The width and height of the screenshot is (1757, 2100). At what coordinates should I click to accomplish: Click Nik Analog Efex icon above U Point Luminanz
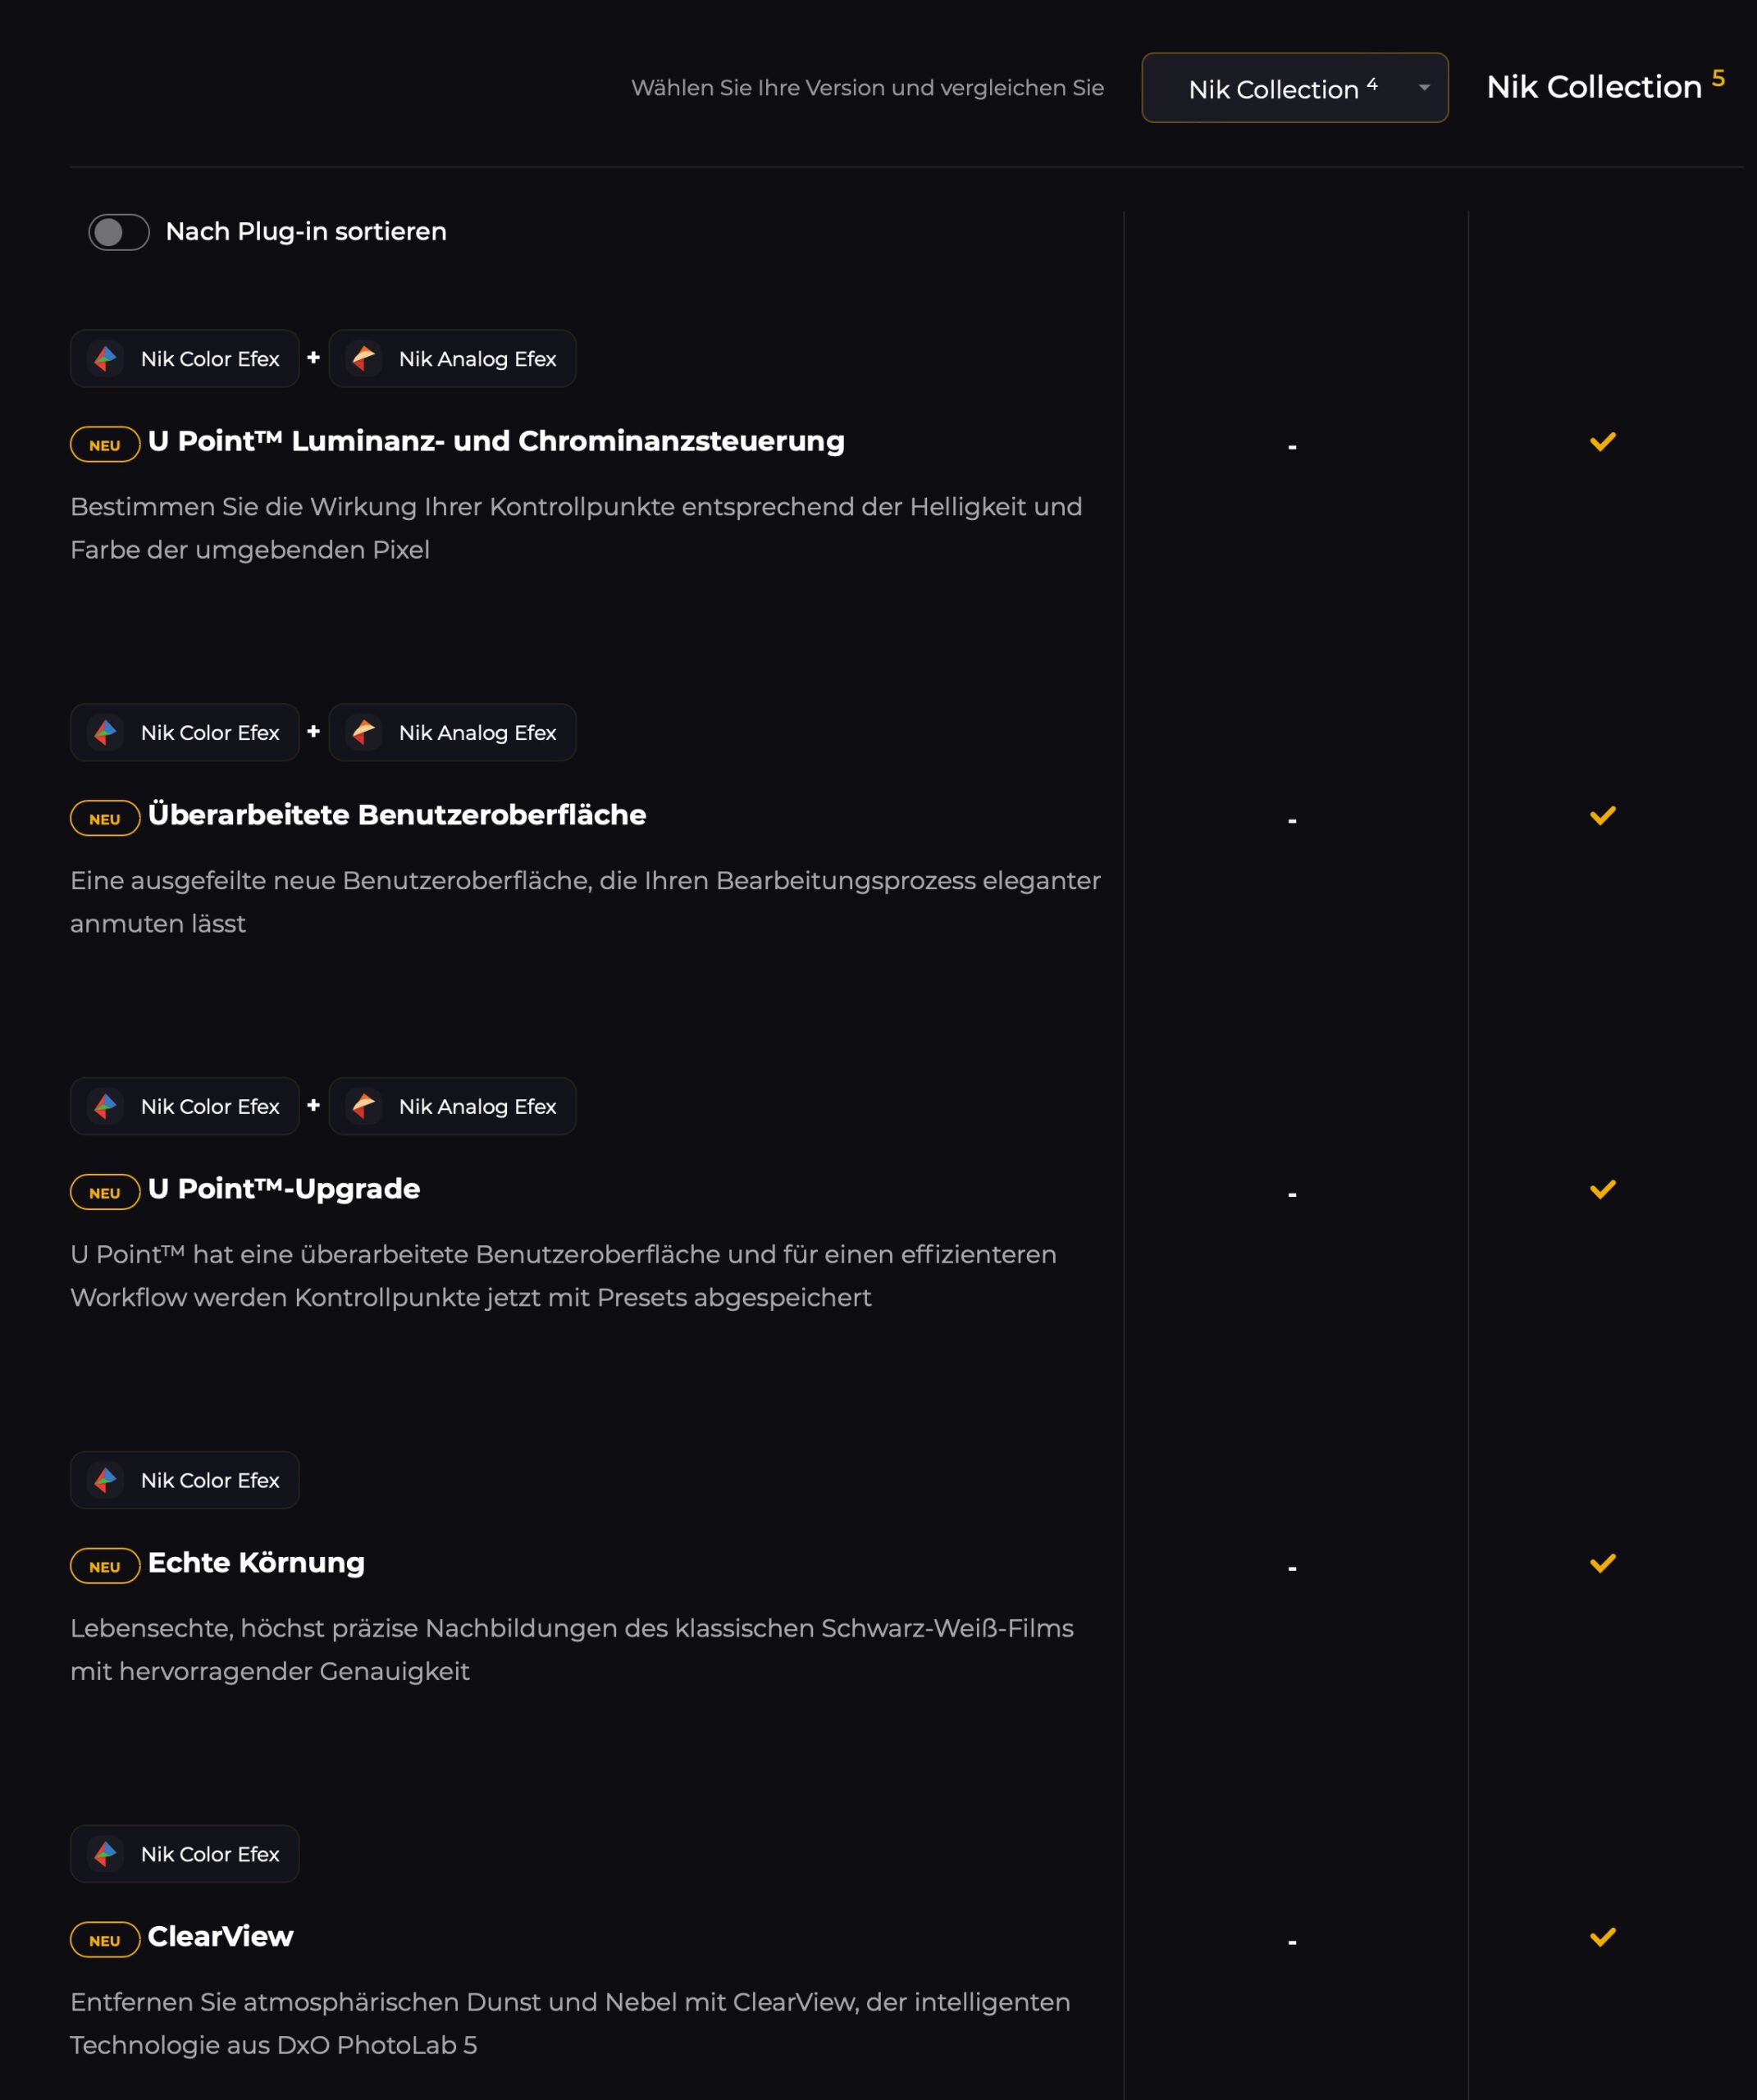(x=364, y=358)
